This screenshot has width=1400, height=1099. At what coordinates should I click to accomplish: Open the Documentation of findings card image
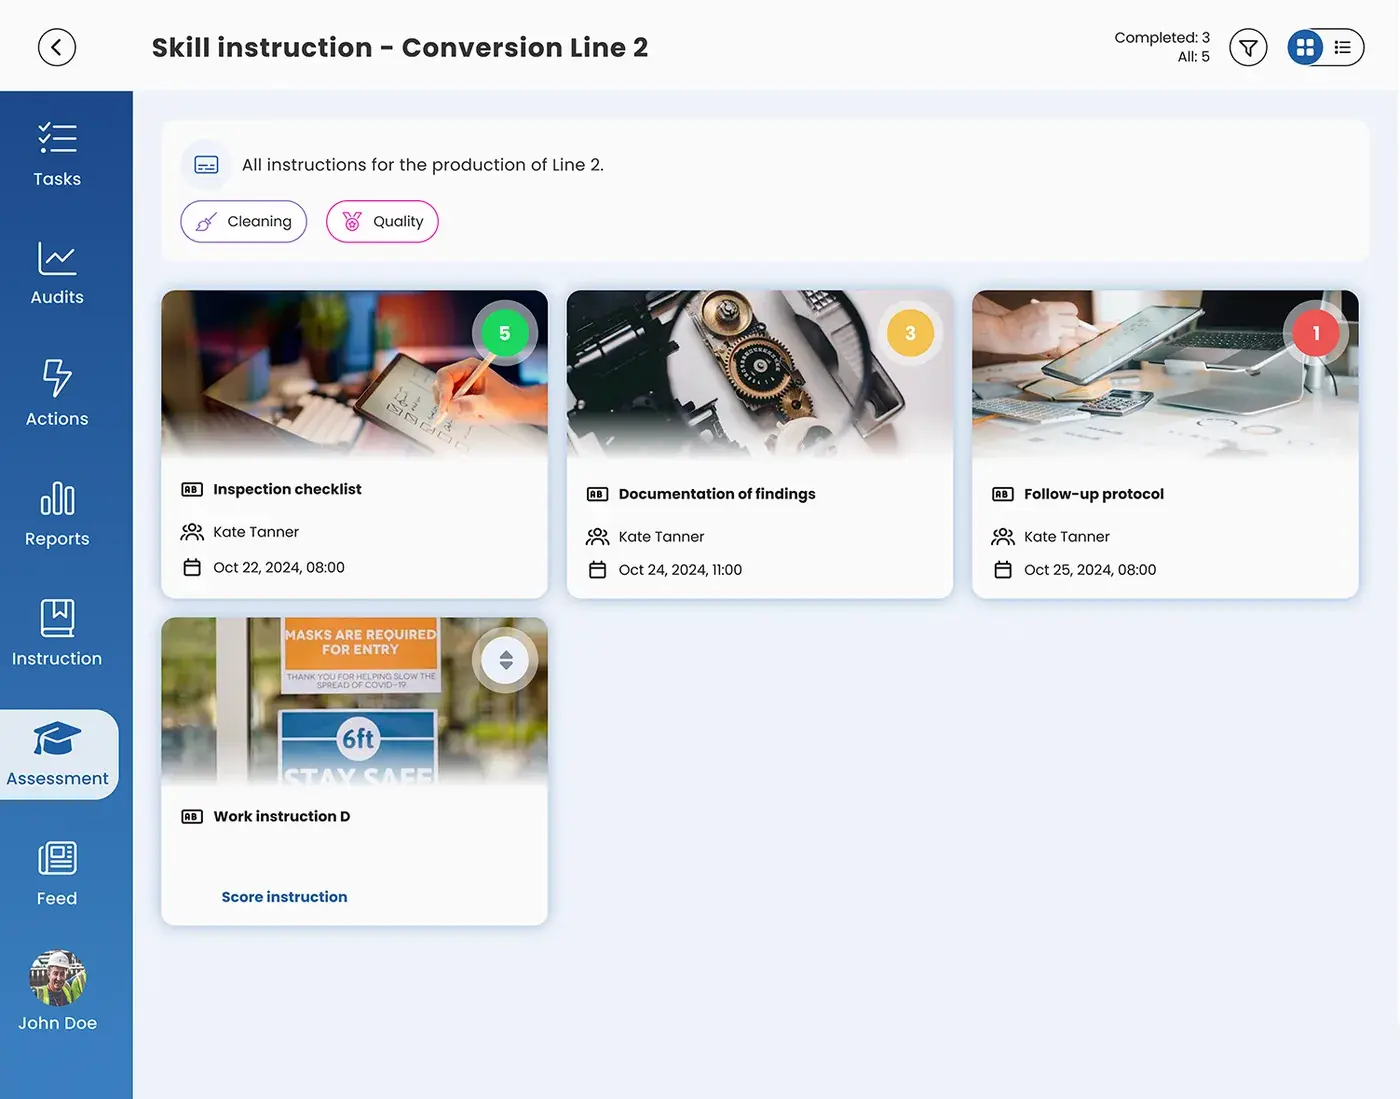click(760, 375)
